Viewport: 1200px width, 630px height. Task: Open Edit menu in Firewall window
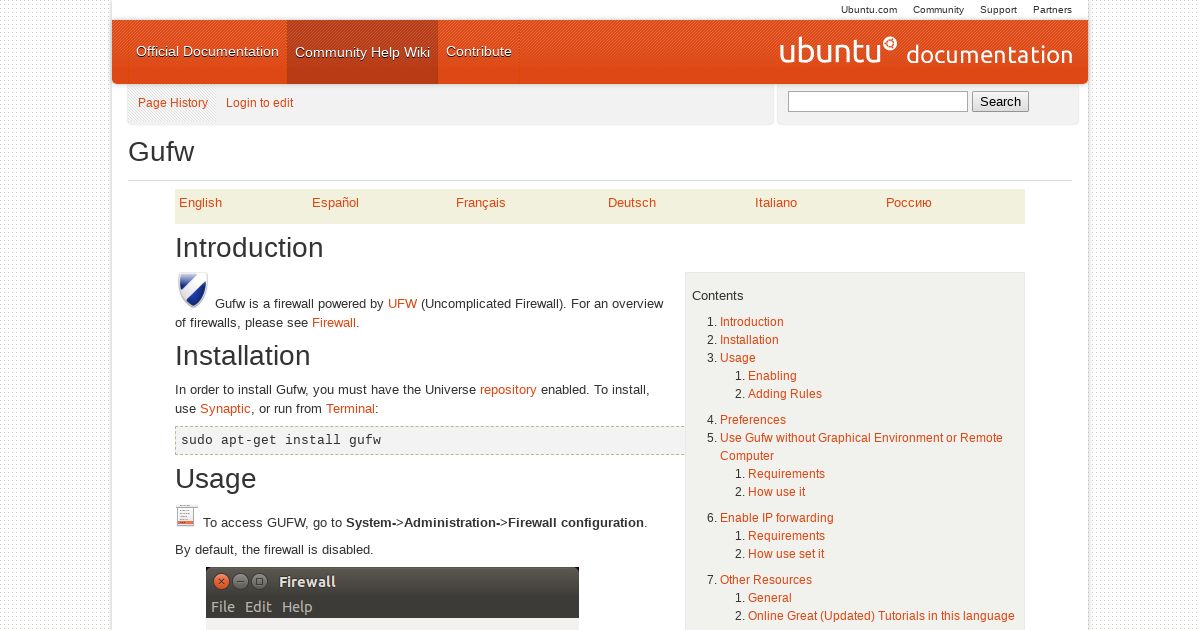point(258,607)
